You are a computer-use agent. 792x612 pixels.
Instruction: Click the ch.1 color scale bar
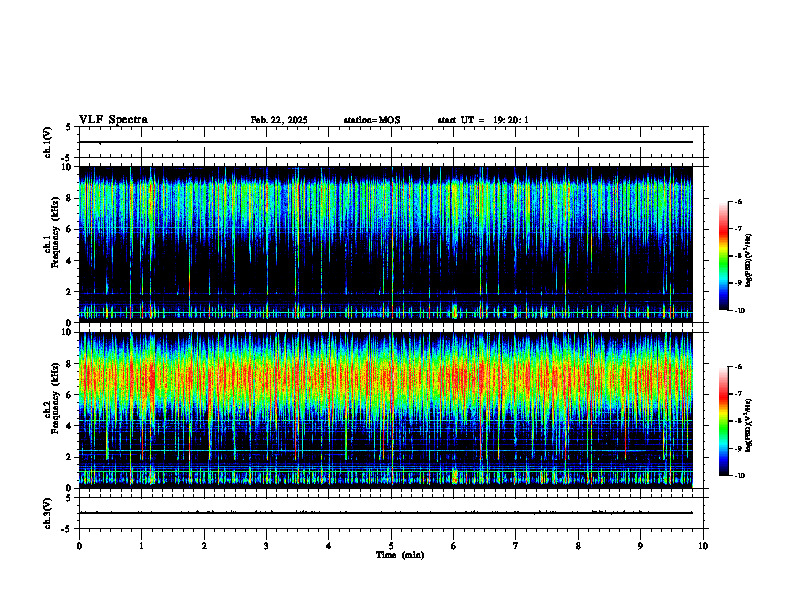[x=724, y=256]
